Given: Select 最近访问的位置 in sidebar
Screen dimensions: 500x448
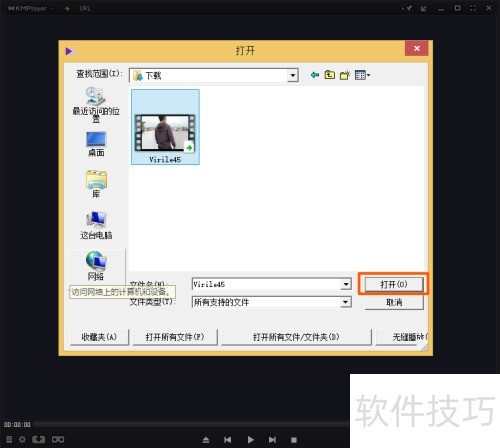Looking at the screenshot, I should (96, 105).
